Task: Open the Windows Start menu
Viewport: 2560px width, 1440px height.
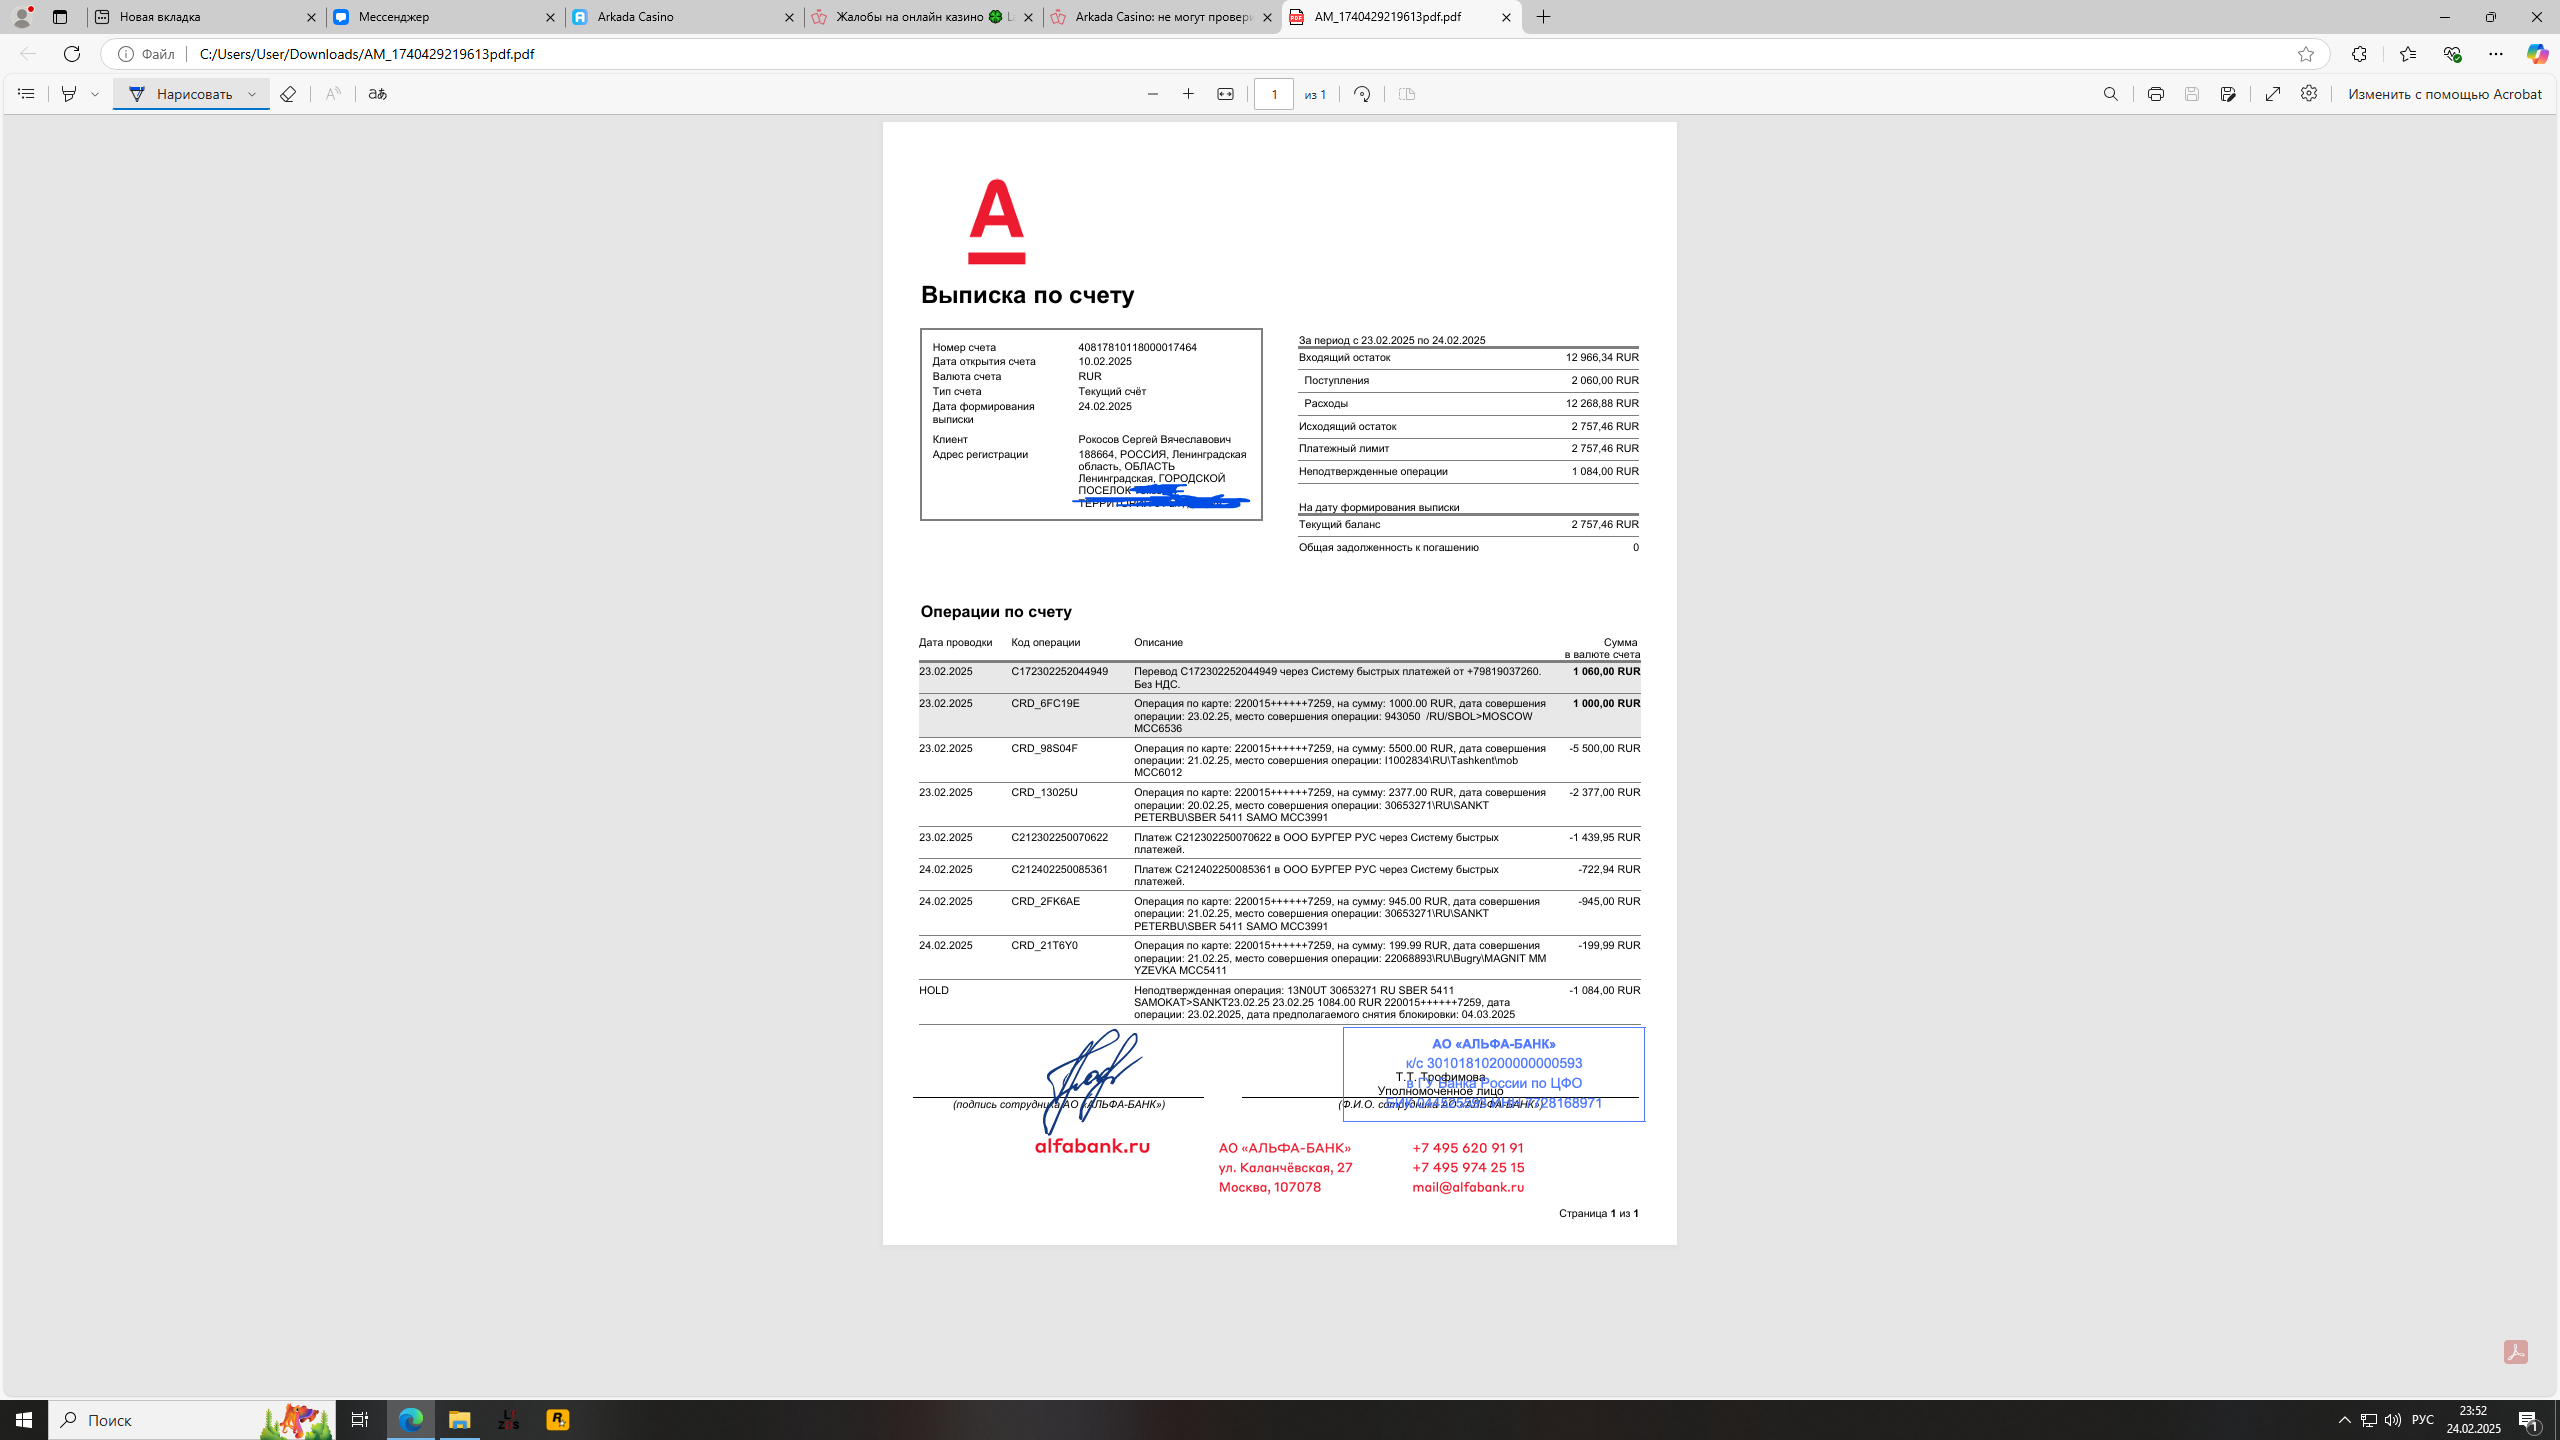Action: (x=24, y=1420)
